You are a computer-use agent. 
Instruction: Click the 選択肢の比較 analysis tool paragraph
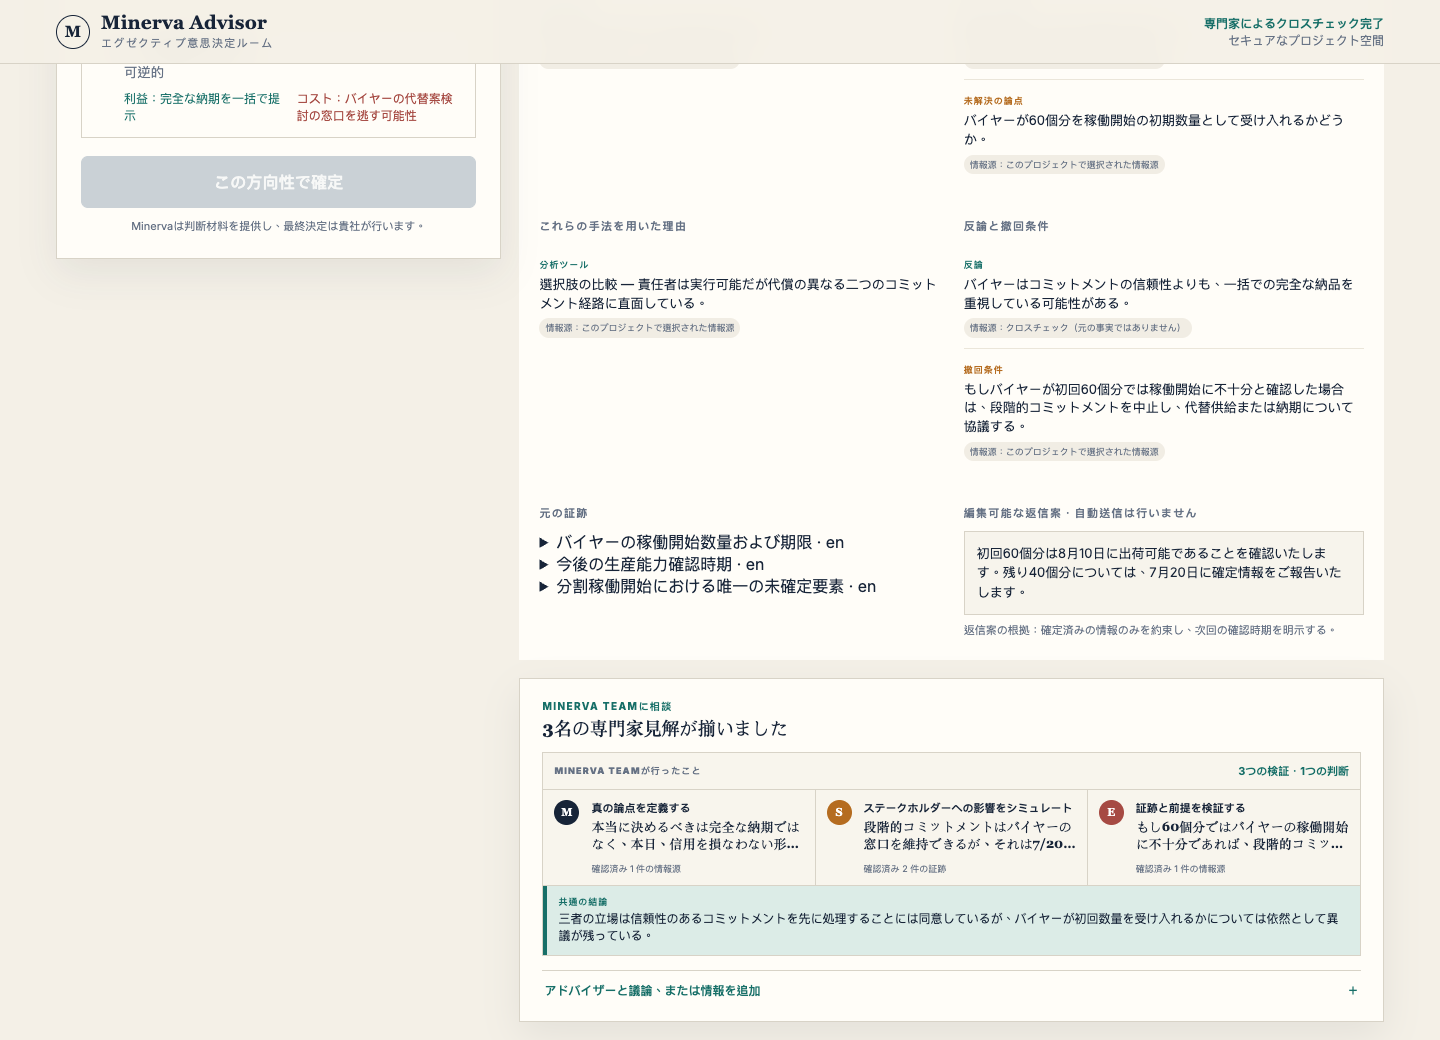(x=738, y=294)
